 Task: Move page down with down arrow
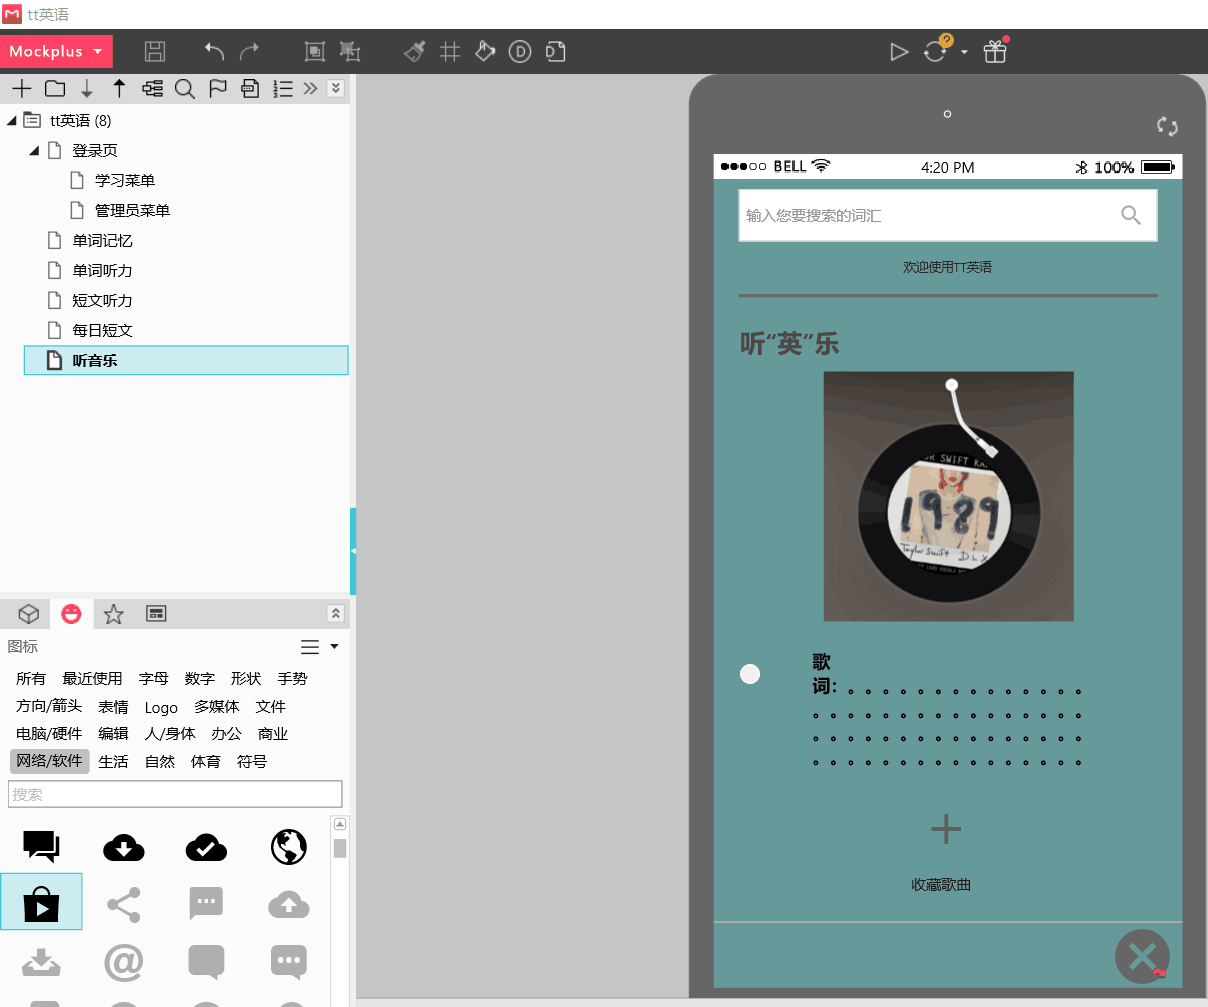pyautogui.click(x=87, y=88)
